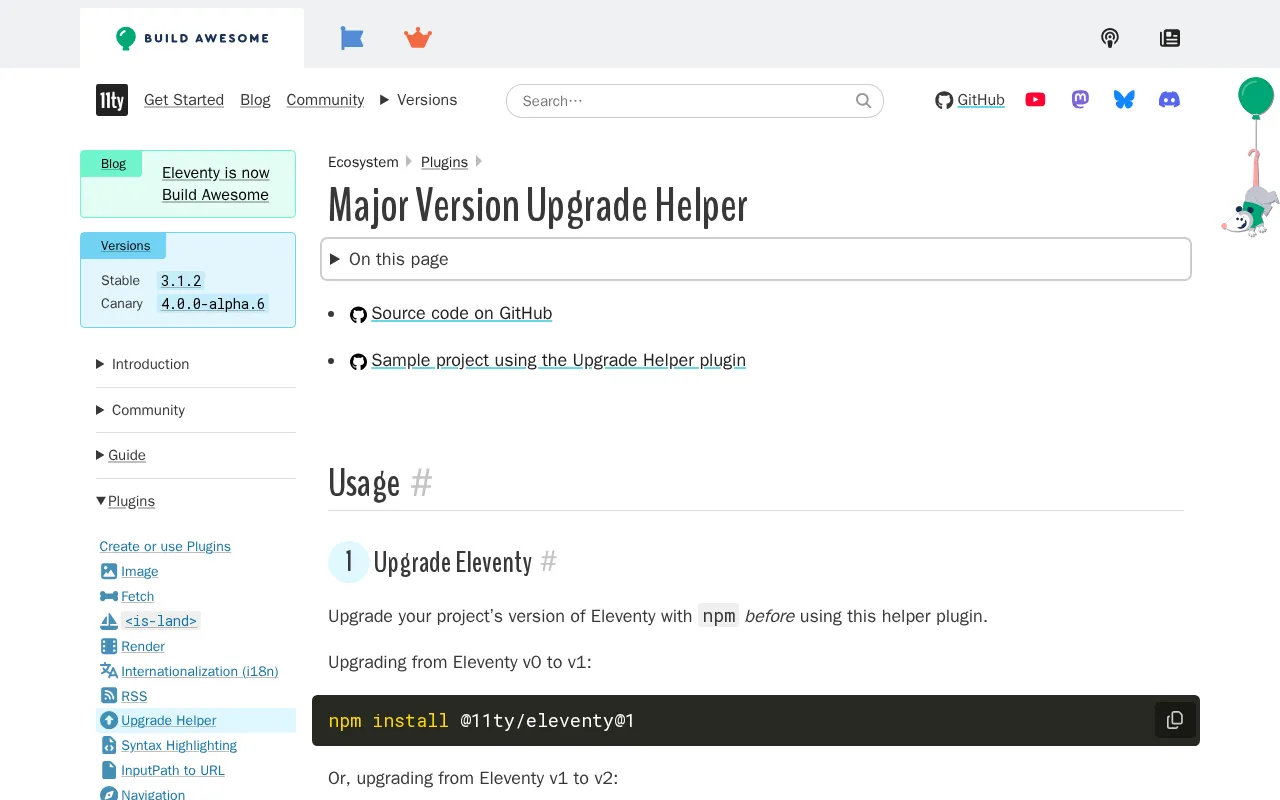Read the 'Eleventy is now Build Awesome' post
Viewport: 1280px width, 800px height.
216,184
